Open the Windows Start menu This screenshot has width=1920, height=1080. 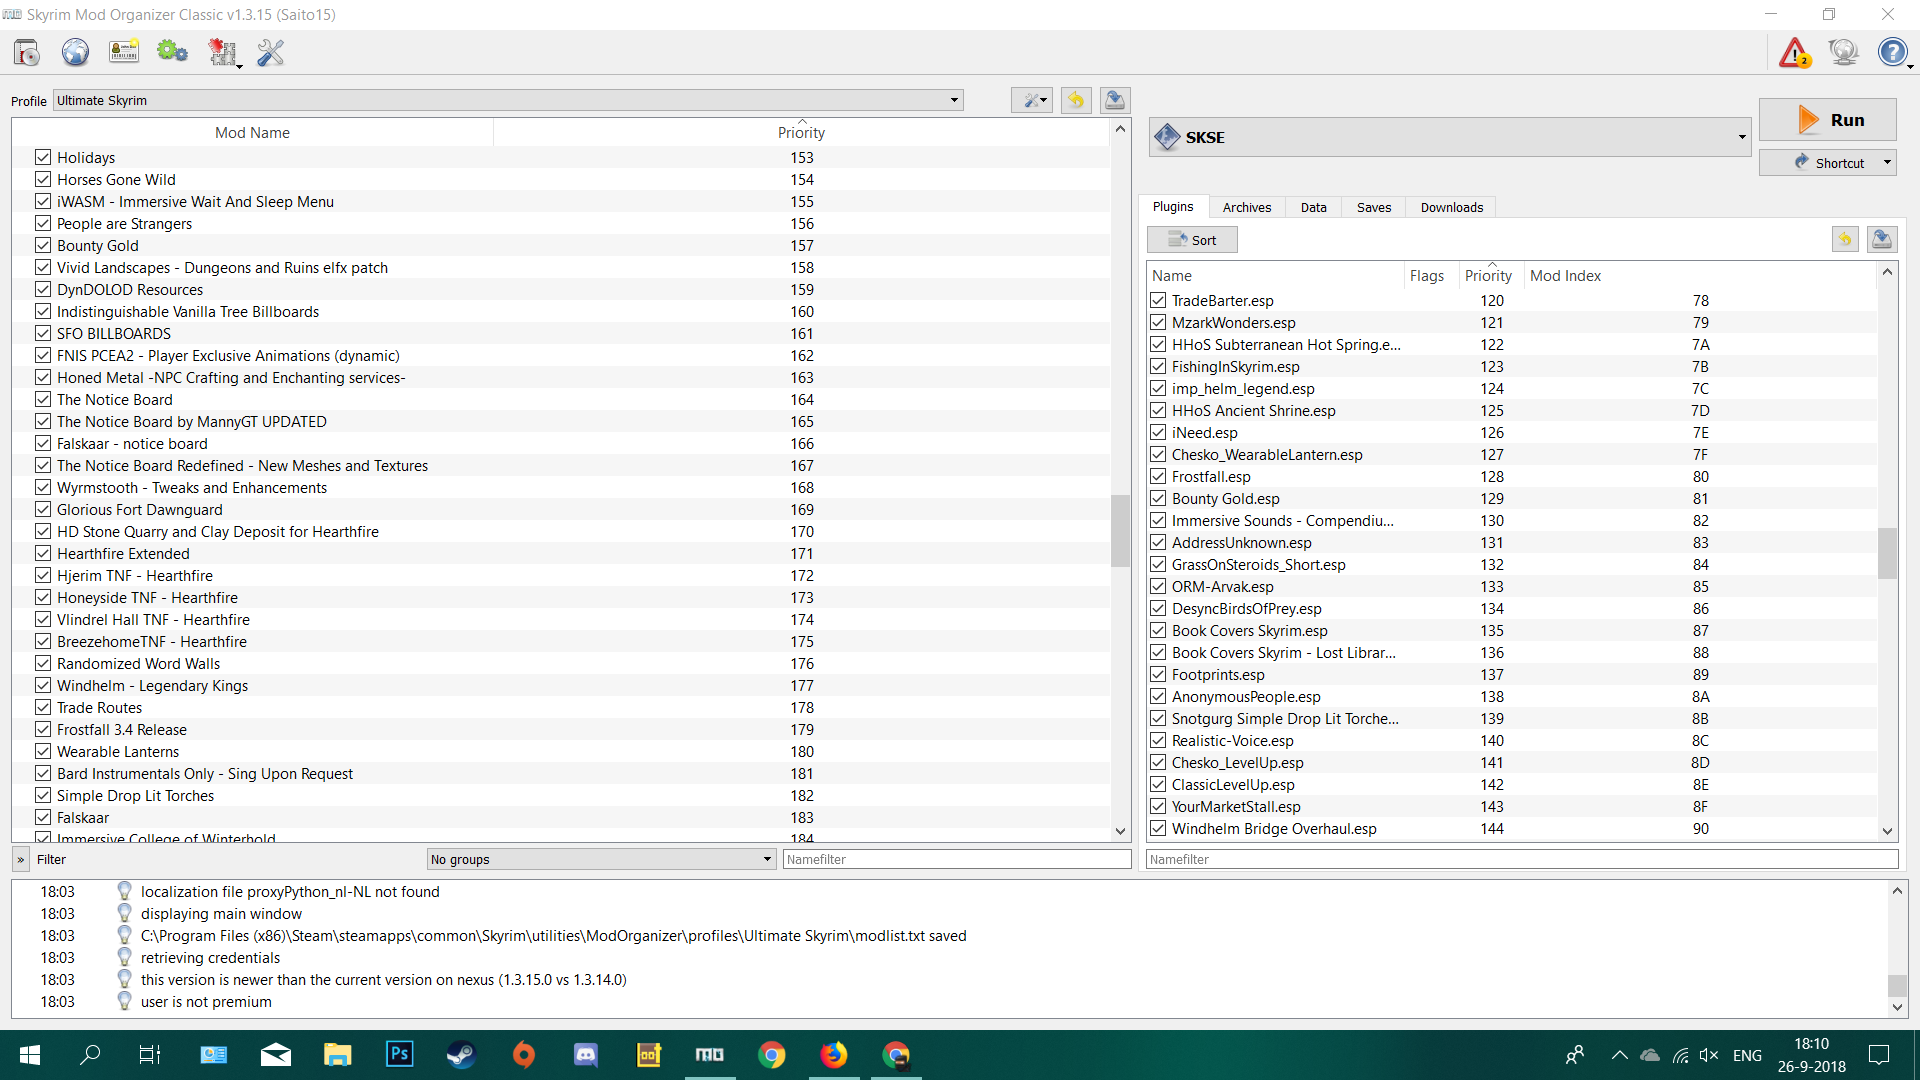coord(30,1055)
